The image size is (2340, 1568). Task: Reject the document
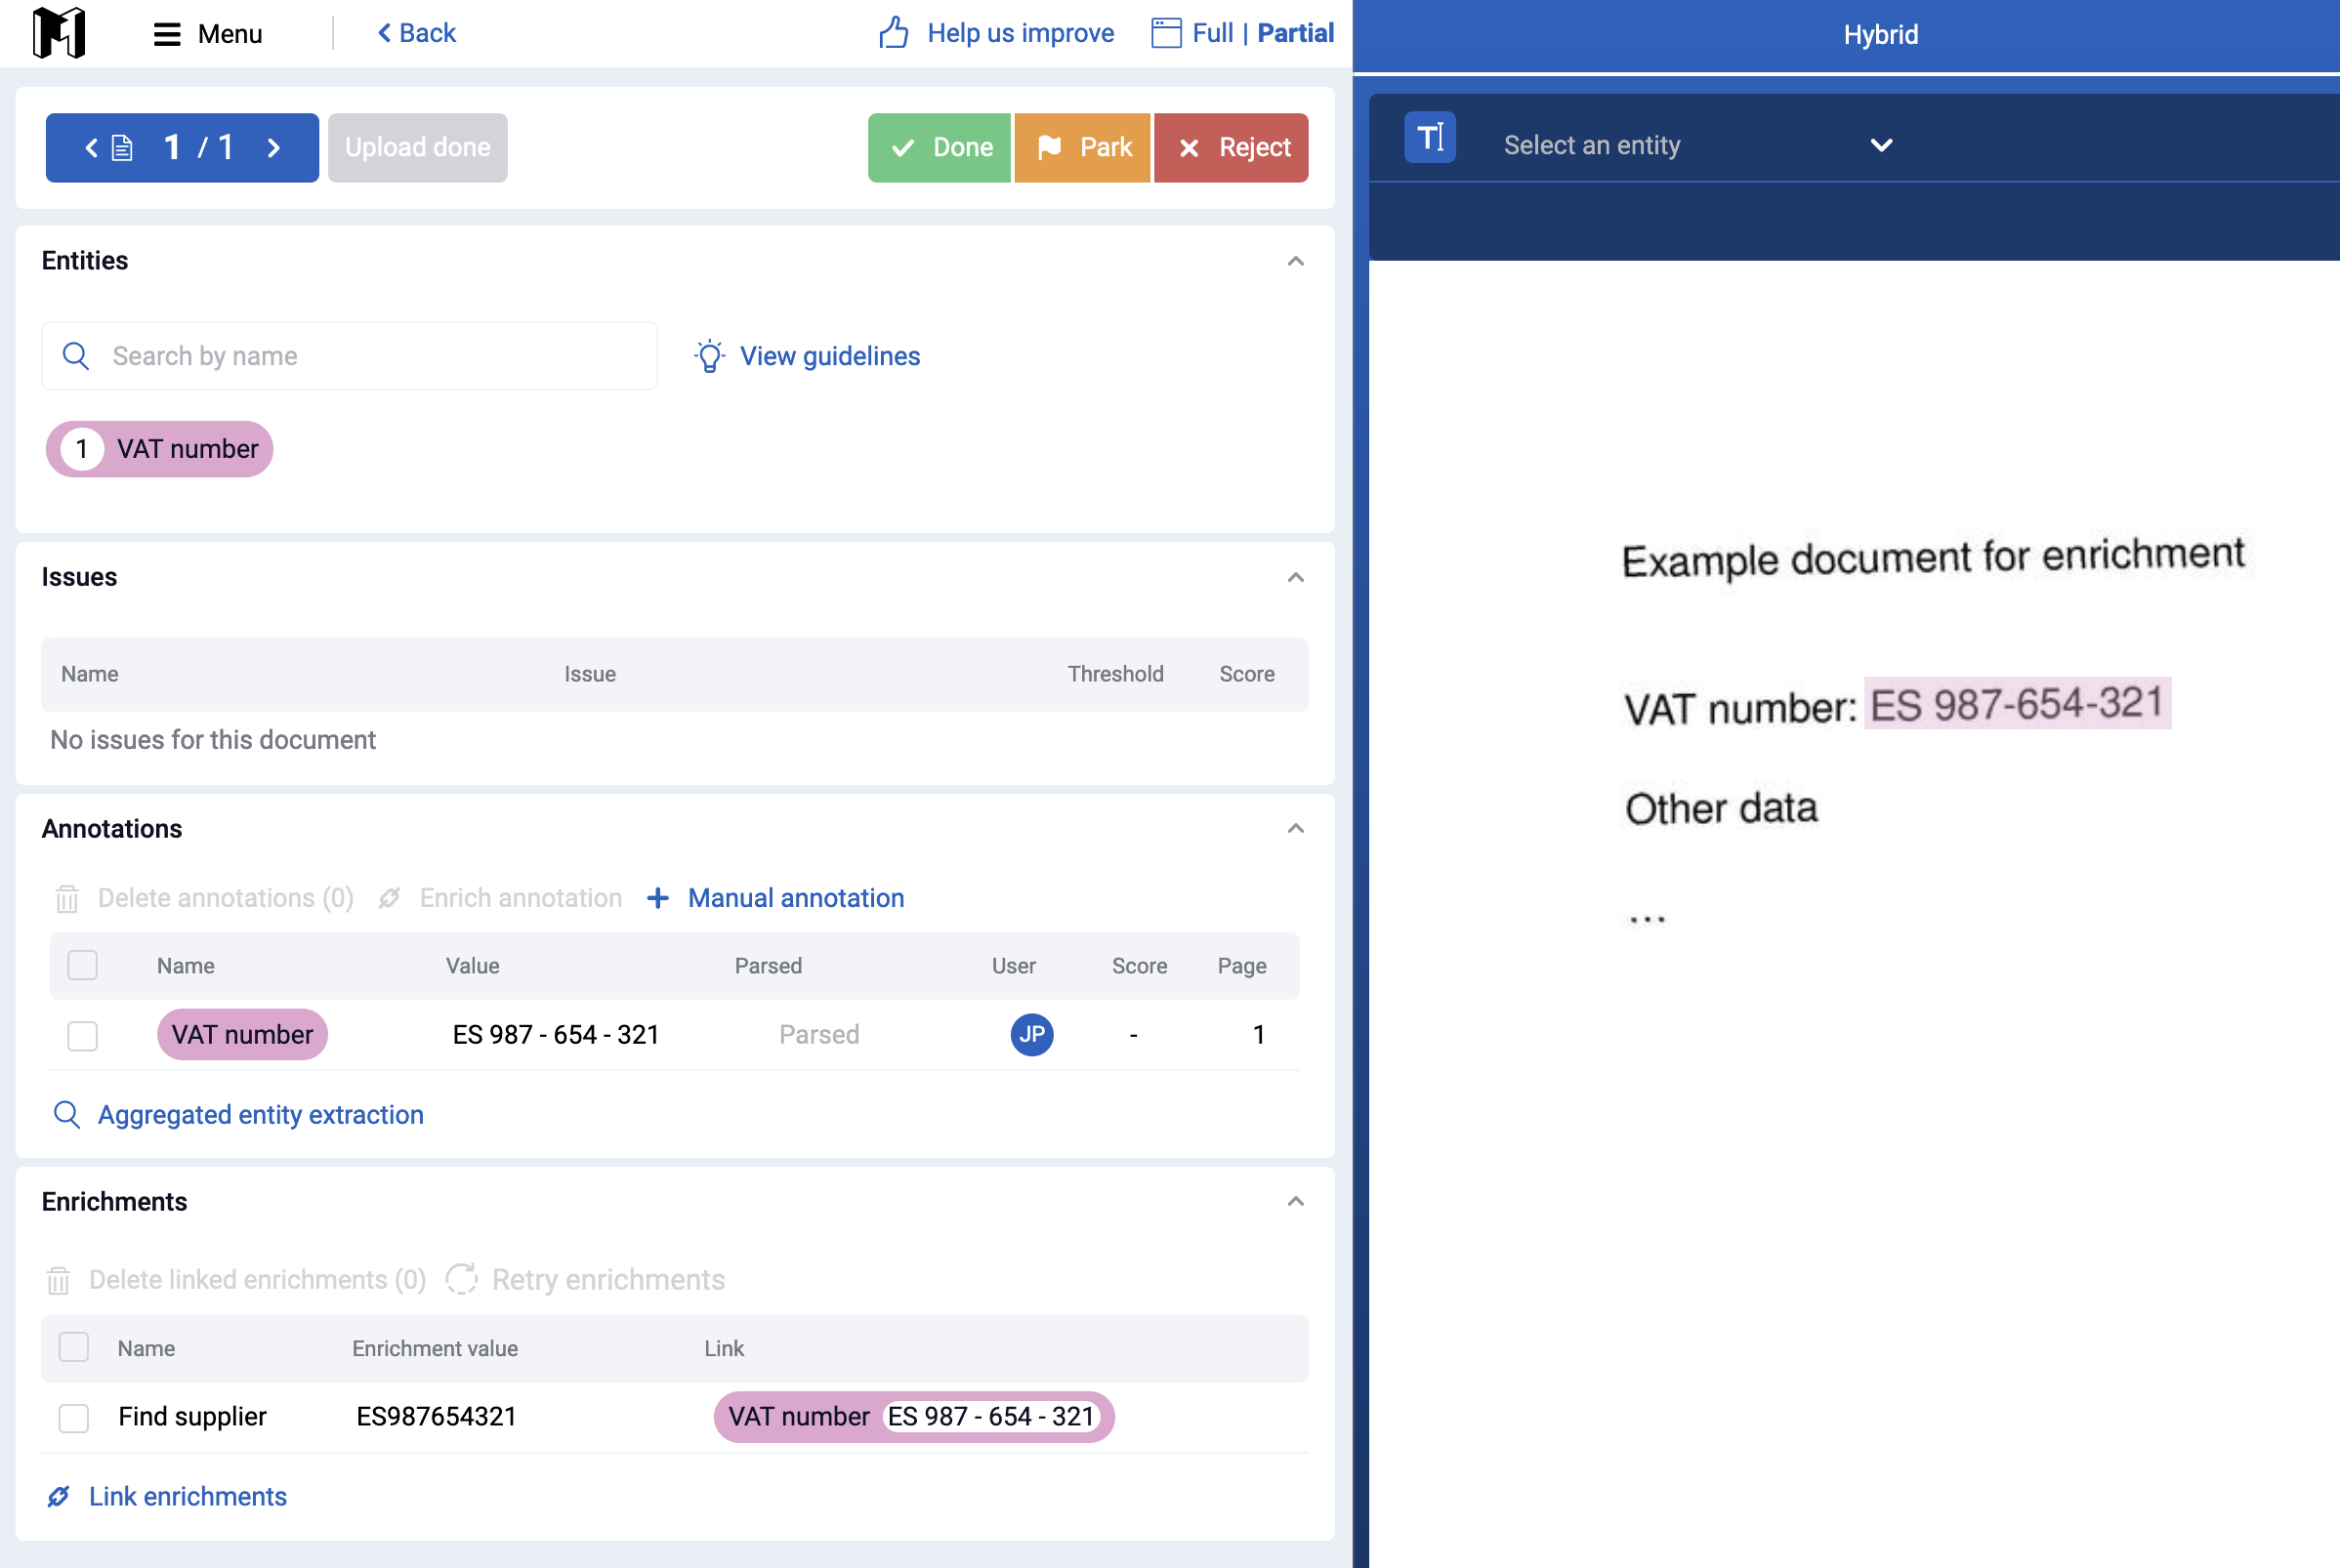[1231, 147]
